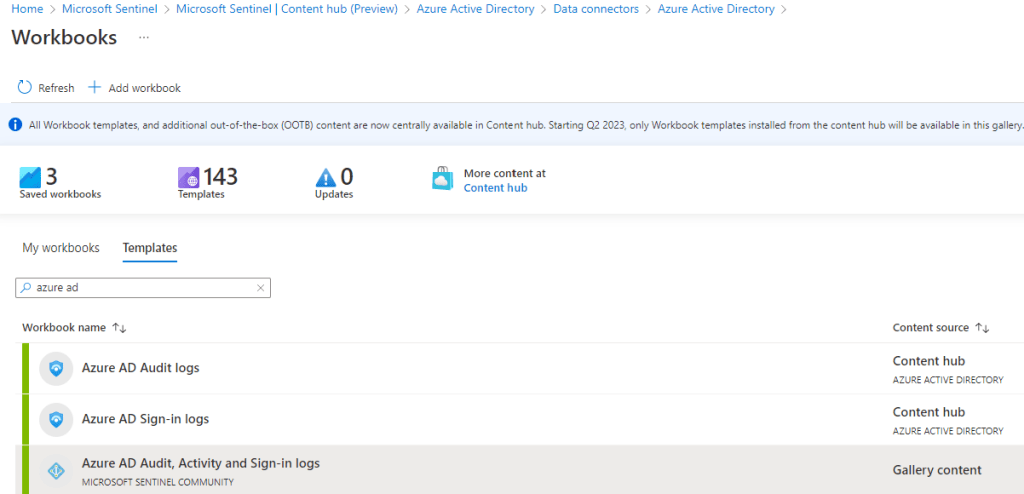The height and width of the screenshot is (494, 1024).
Task: Select the Templates tab
Action: tap(150, 248)
